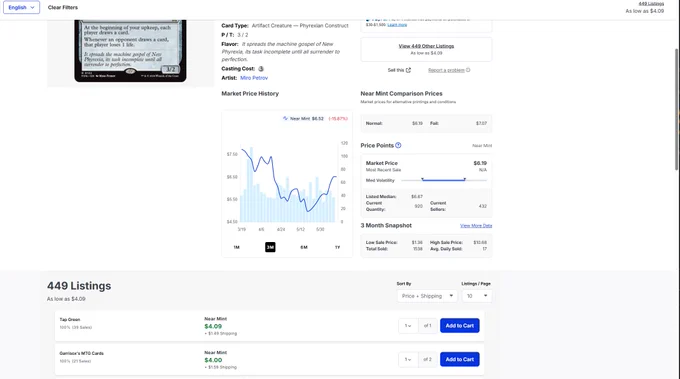Click Garrison's MTG Cards seller name
Image resolution: width=680 pixels, height=379 pixels.
point(82,353)
